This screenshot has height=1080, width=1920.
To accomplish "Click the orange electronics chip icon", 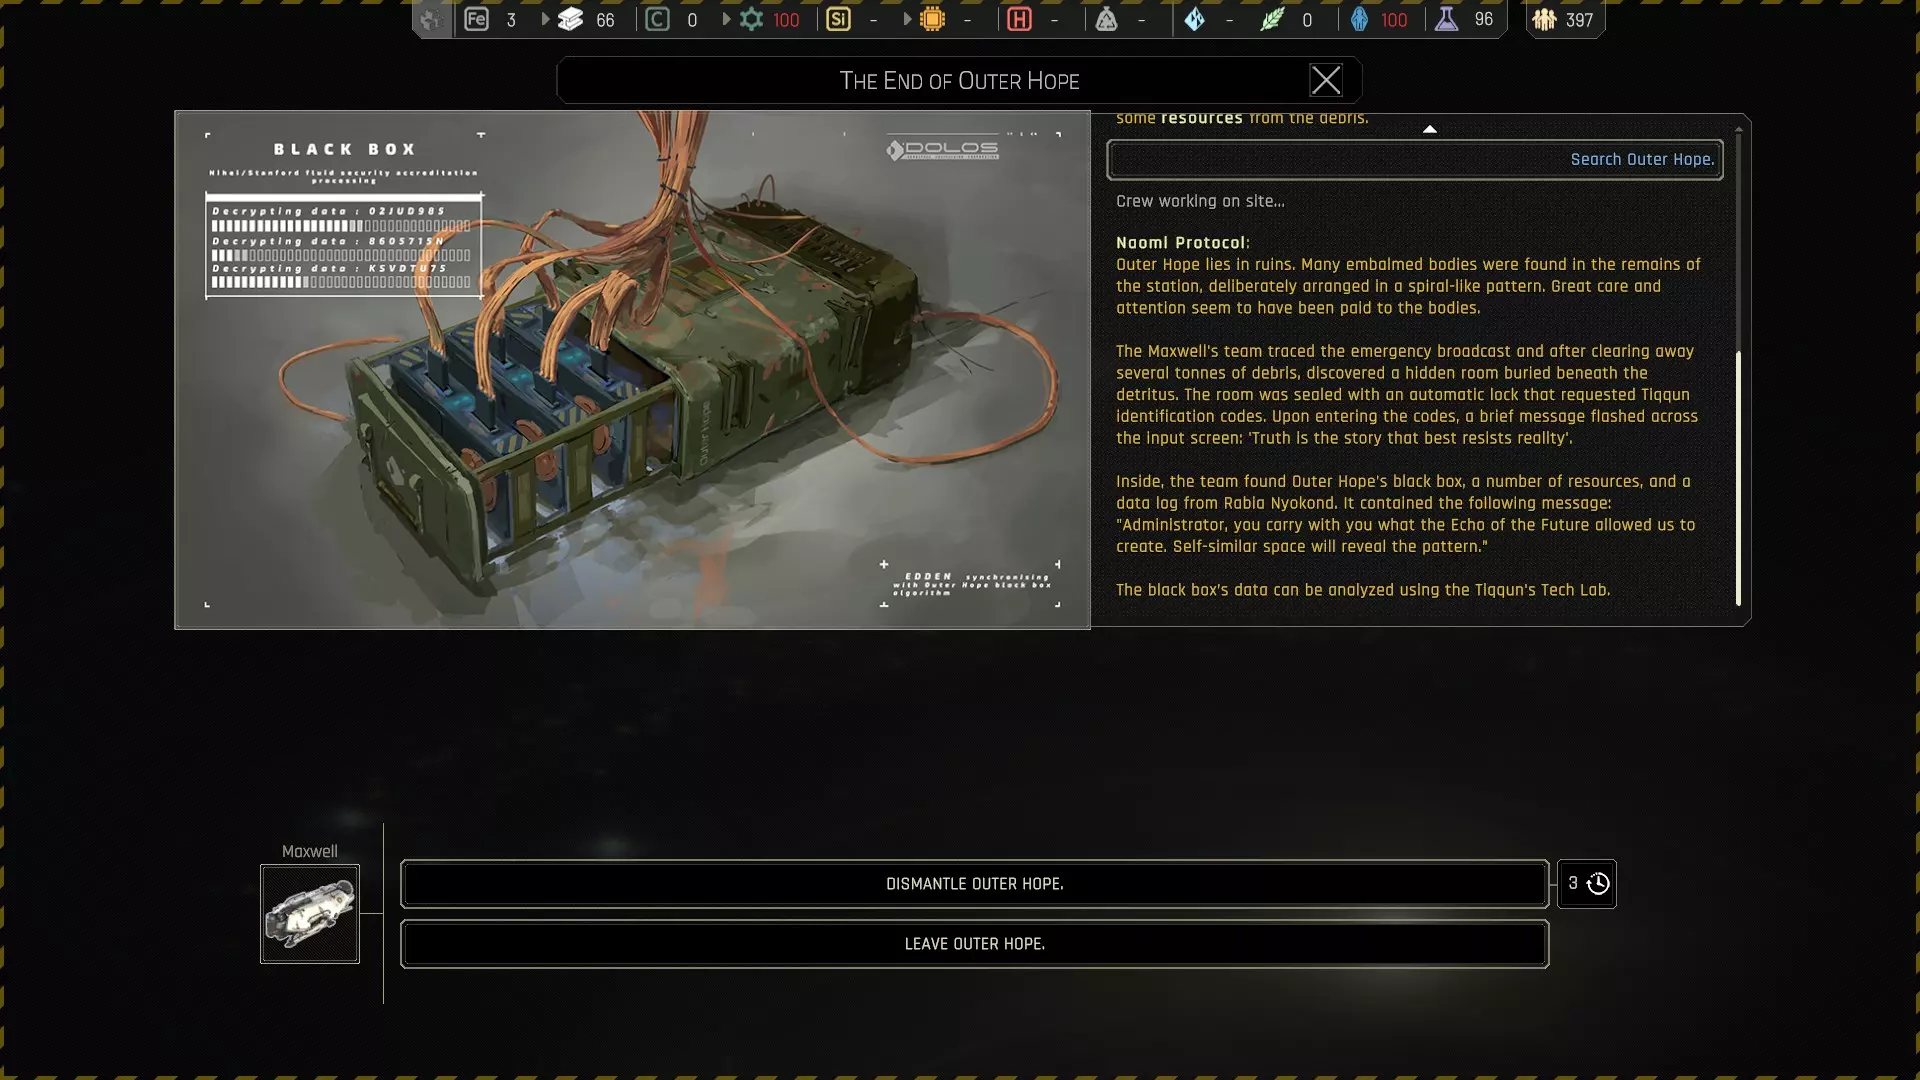I will coord(932,19).
